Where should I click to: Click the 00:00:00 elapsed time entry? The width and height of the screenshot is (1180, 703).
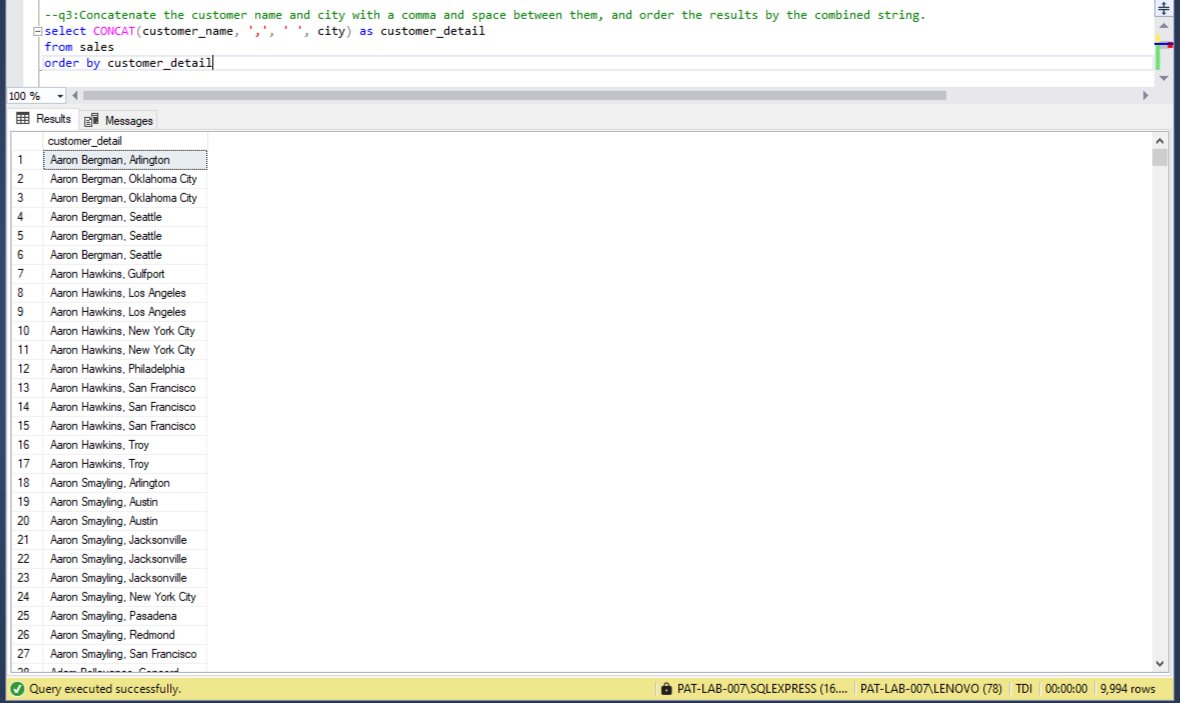coord(1066,689)
